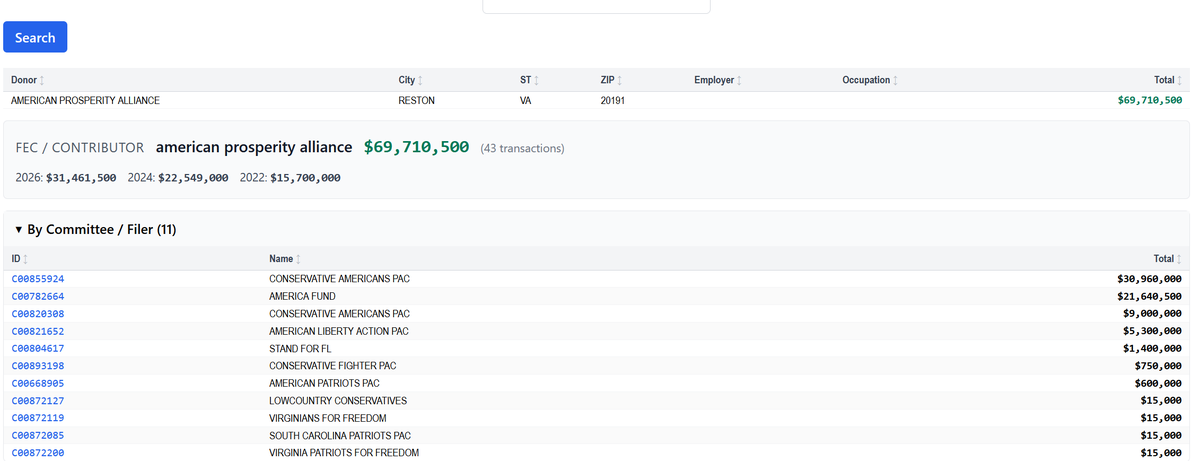This screenshot has width=1200, height=461.
Task: Sort committee table by Name column
Action: (x=285, y=259)
